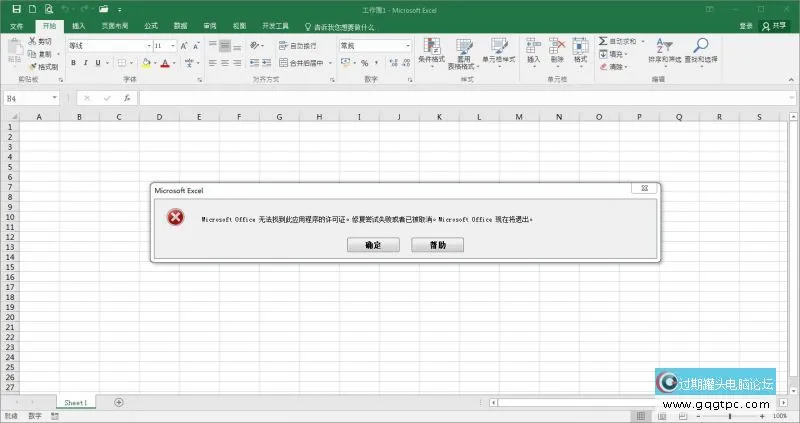Click the Print preview icon in quick access toolbar

click(x=48, y=9)
